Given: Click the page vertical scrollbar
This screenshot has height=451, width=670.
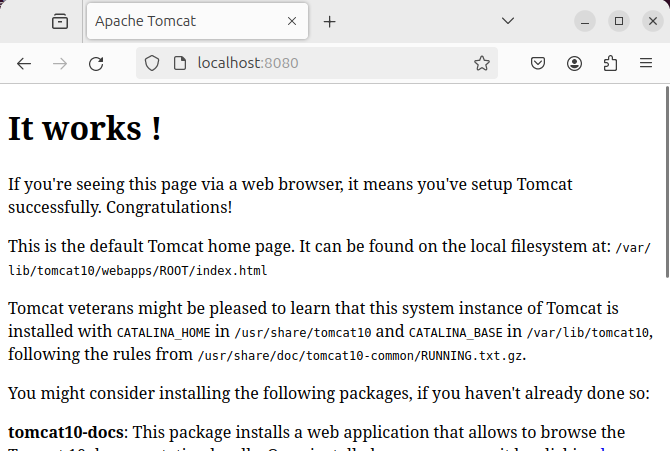Looking at the screenshot, I should pos(667,182).
